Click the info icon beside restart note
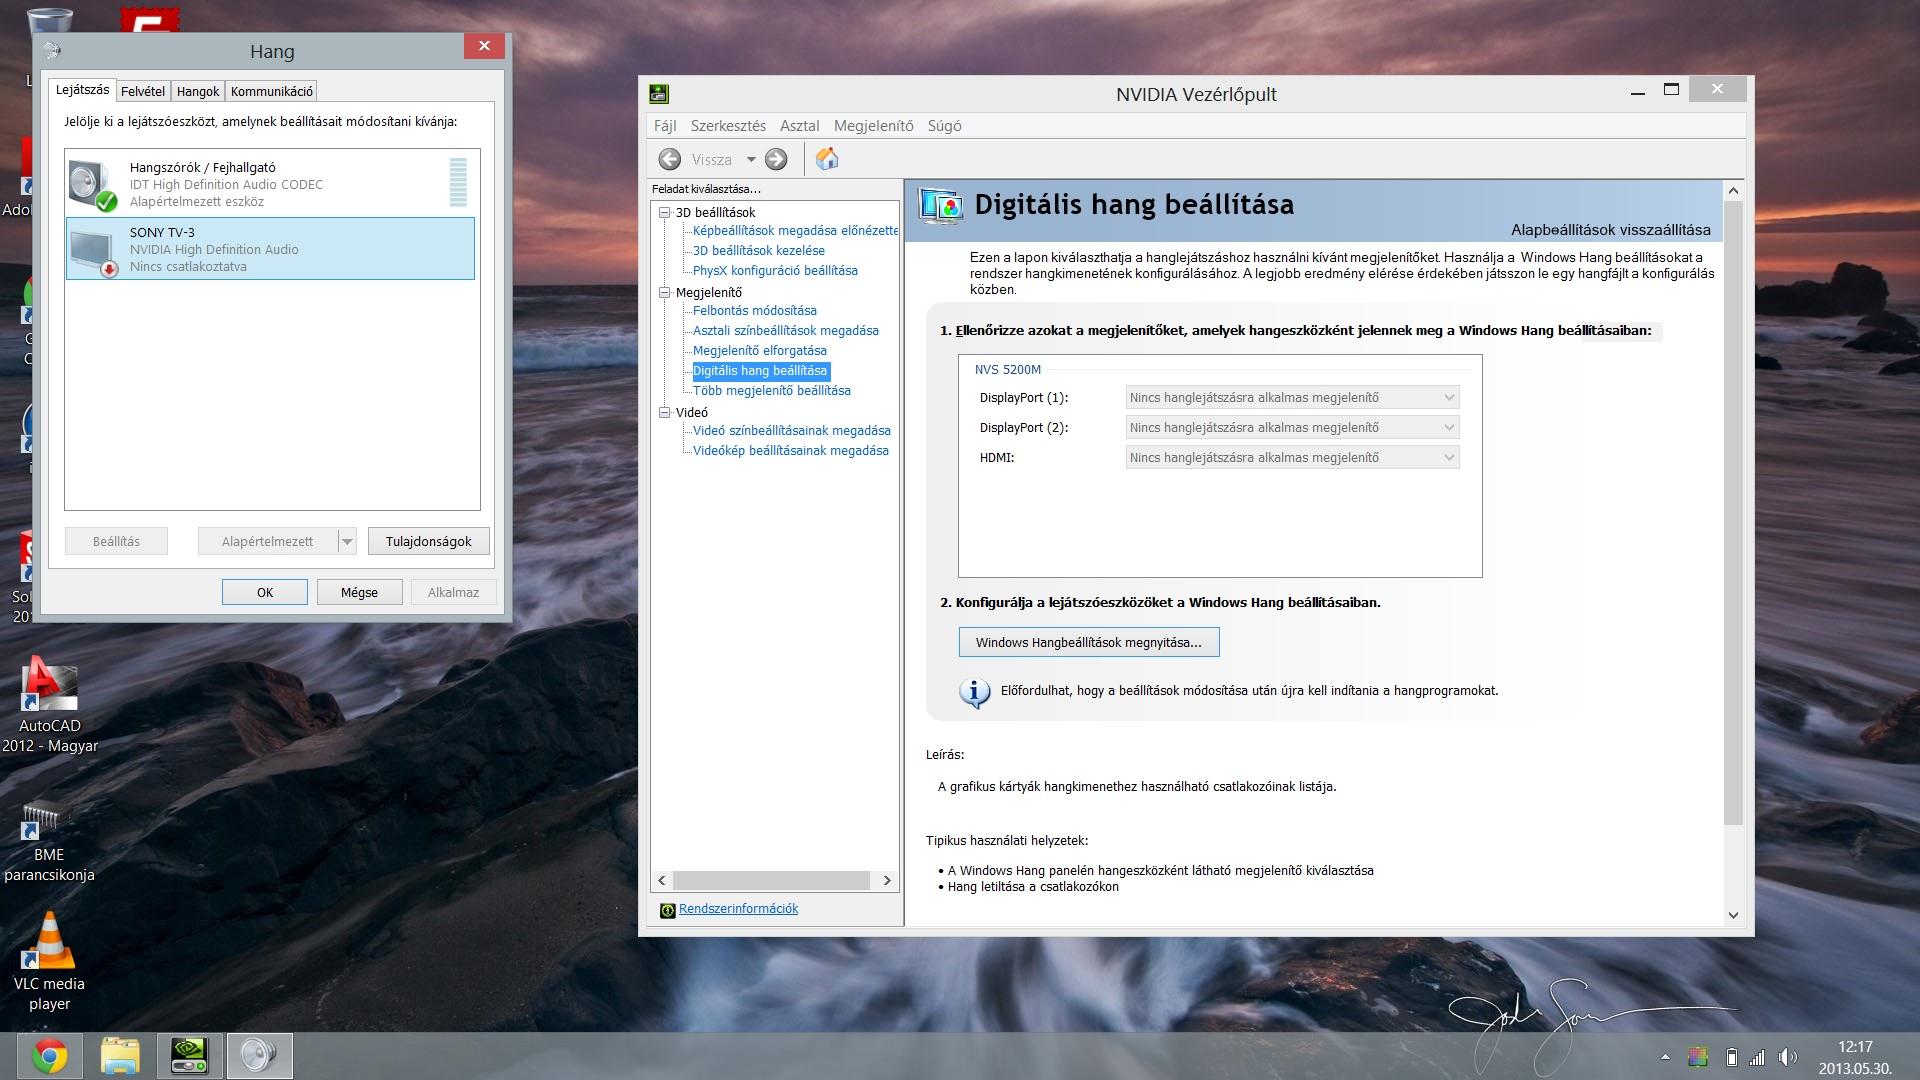Screen dimensions: 1920x1080 coord(975,692)
